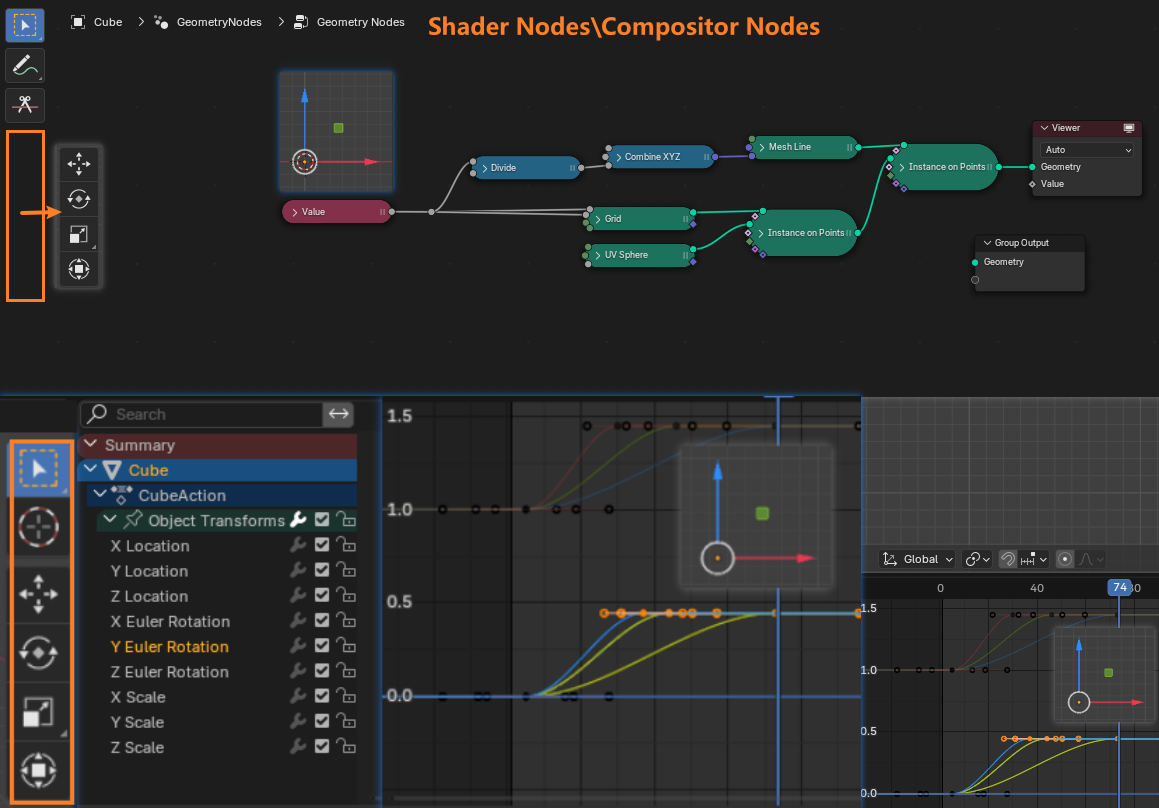Click the monitor icon on Viewer node header
This screenshot has height=808, width=1159.
pos(1129,128)
